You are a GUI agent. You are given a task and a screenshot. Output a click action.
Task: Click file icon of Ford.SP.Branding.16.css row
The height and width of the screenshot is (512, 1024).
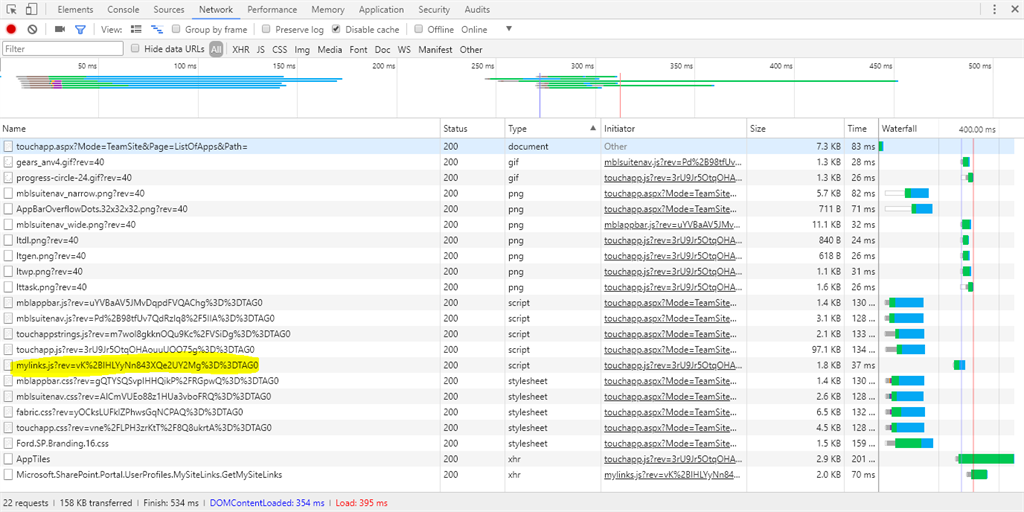[8, 443]
